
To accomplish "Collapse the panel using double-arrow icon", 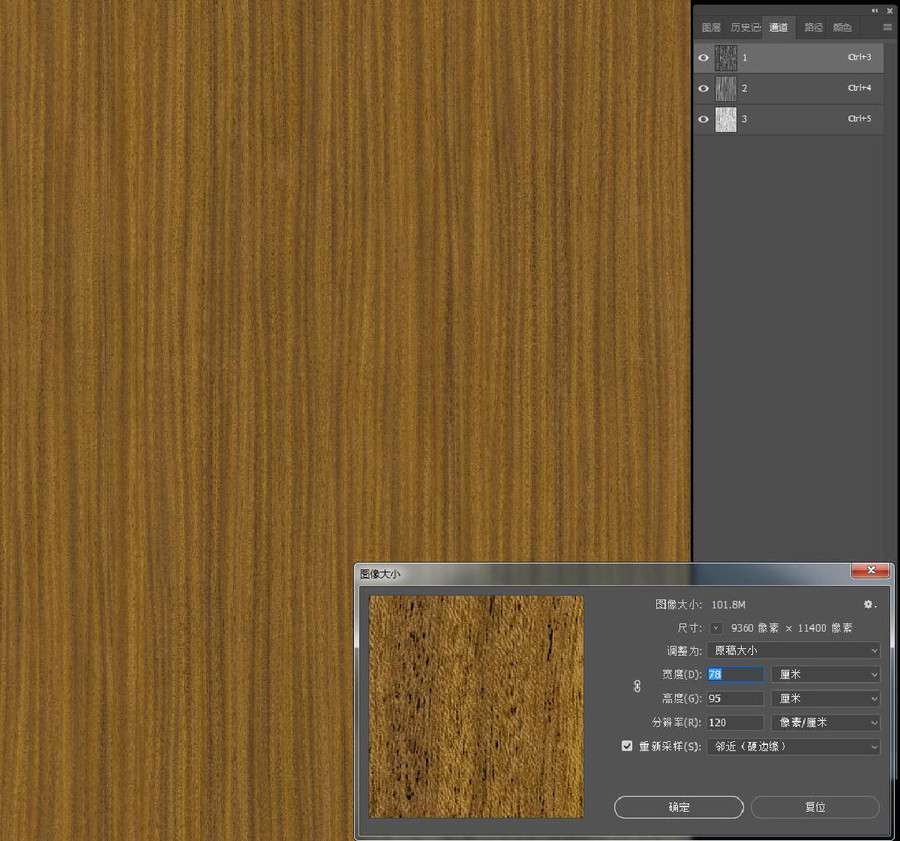I will (874, 10).
